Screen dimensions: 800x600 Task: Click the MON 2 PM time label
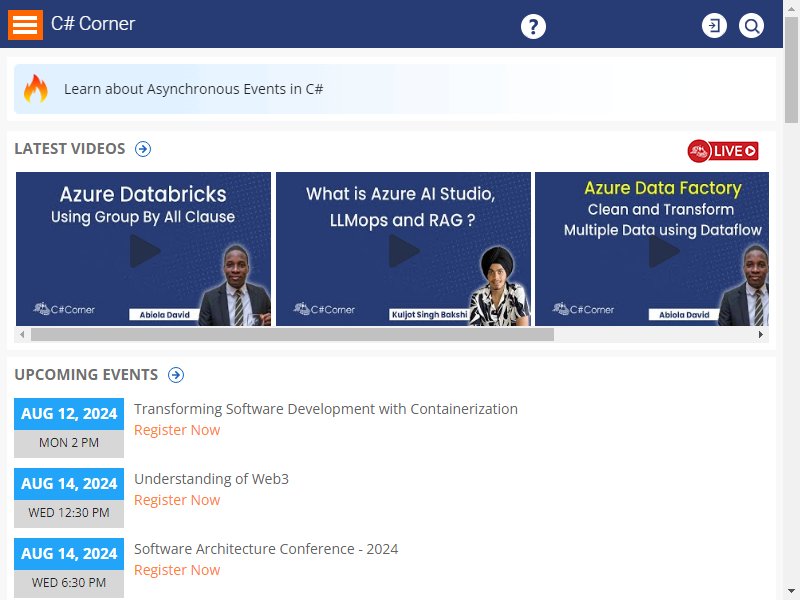point(69,443)
